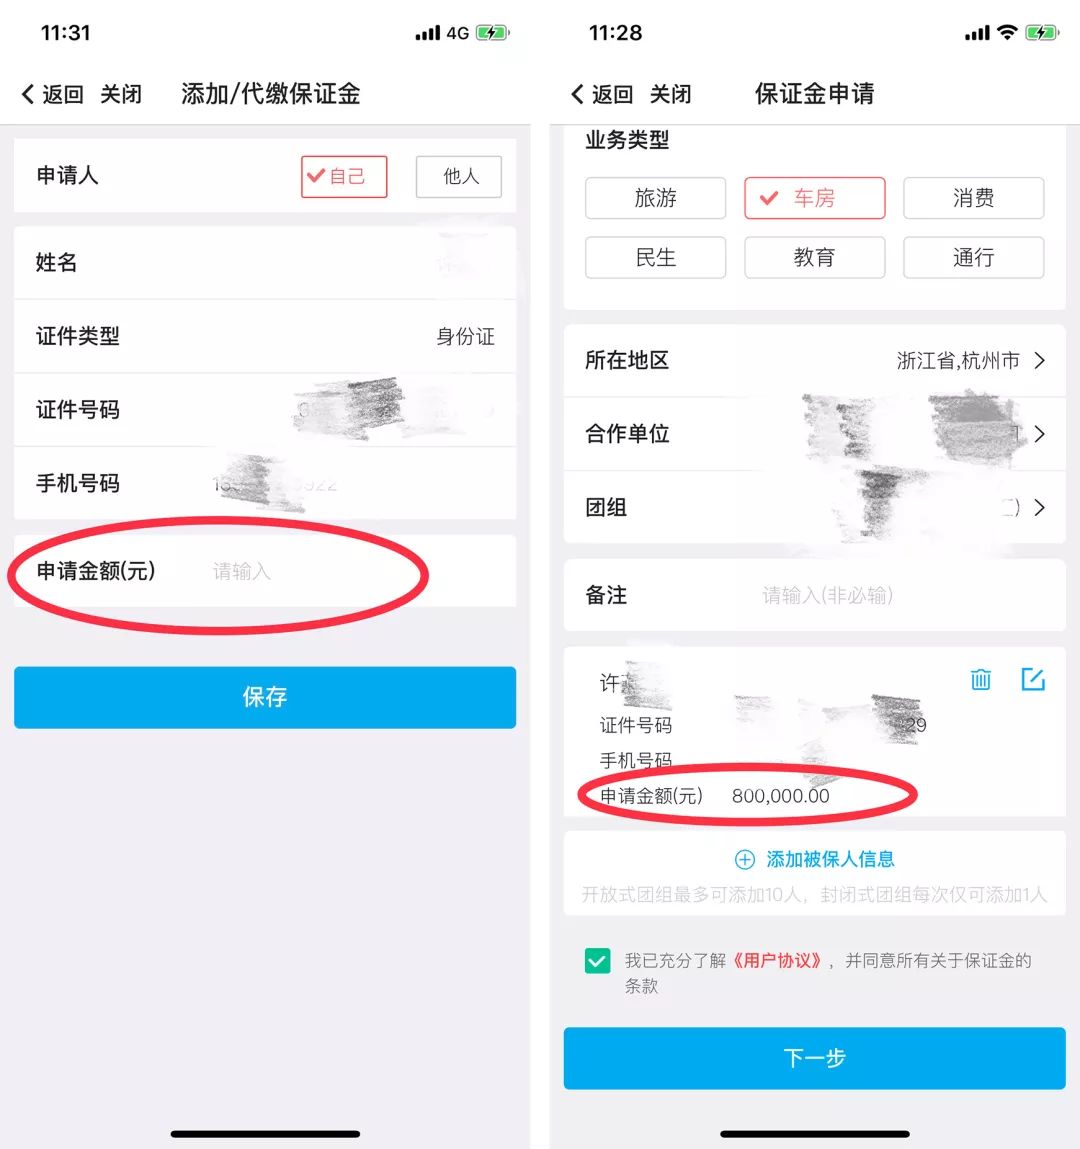Screen dimensions: 1080x1149
Task: Edit the insured person entry with pencil icon
Action: tap(1033, 679)
